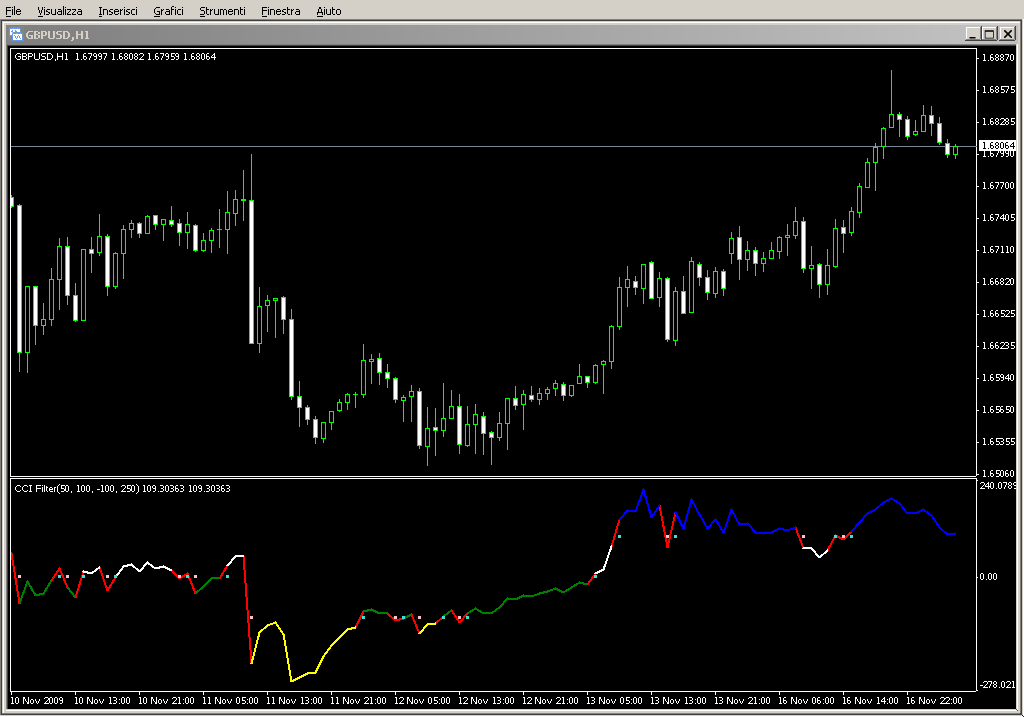Image resolution: width=1024 pixels, height=717 pixels.
Task: Click the 1.68575 price scale label
Action: (x=998, y=89)
